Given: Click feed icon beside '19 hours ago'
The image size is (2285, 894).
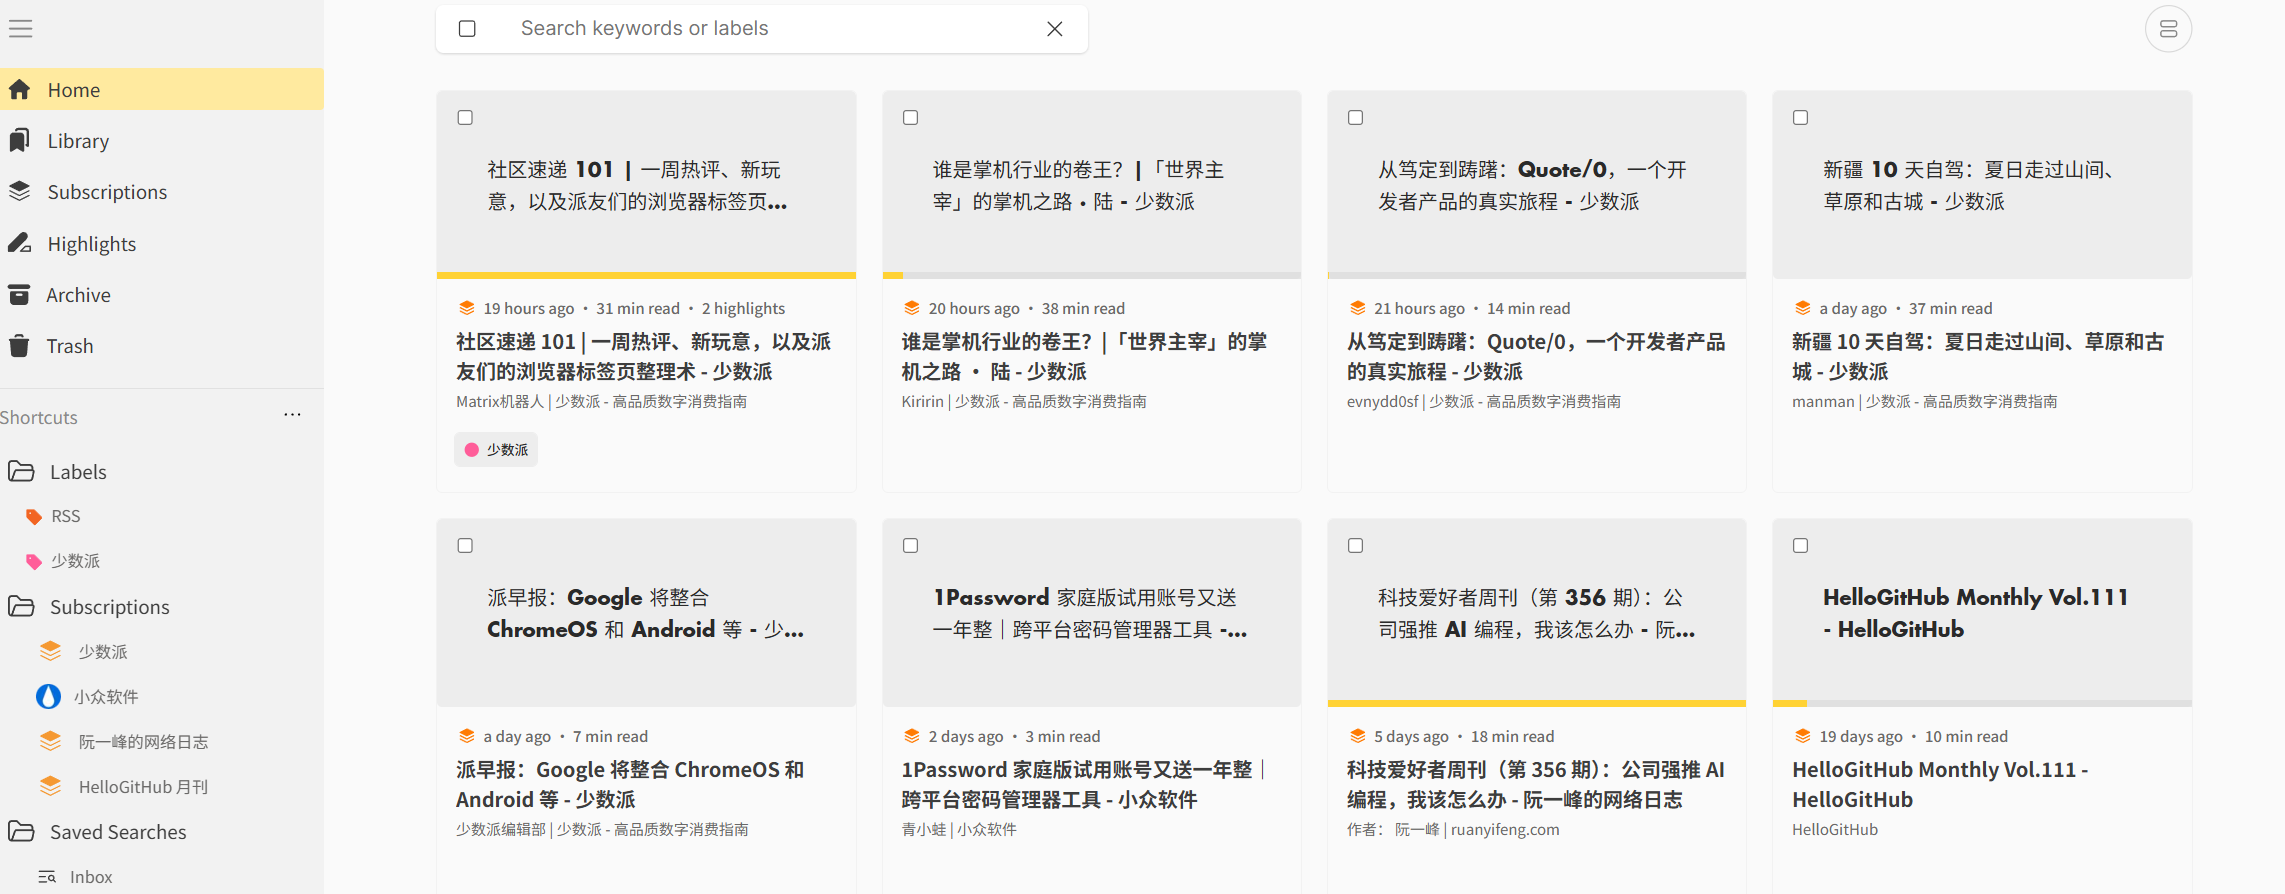Looking at the screenshot, I should pos(466,308).
